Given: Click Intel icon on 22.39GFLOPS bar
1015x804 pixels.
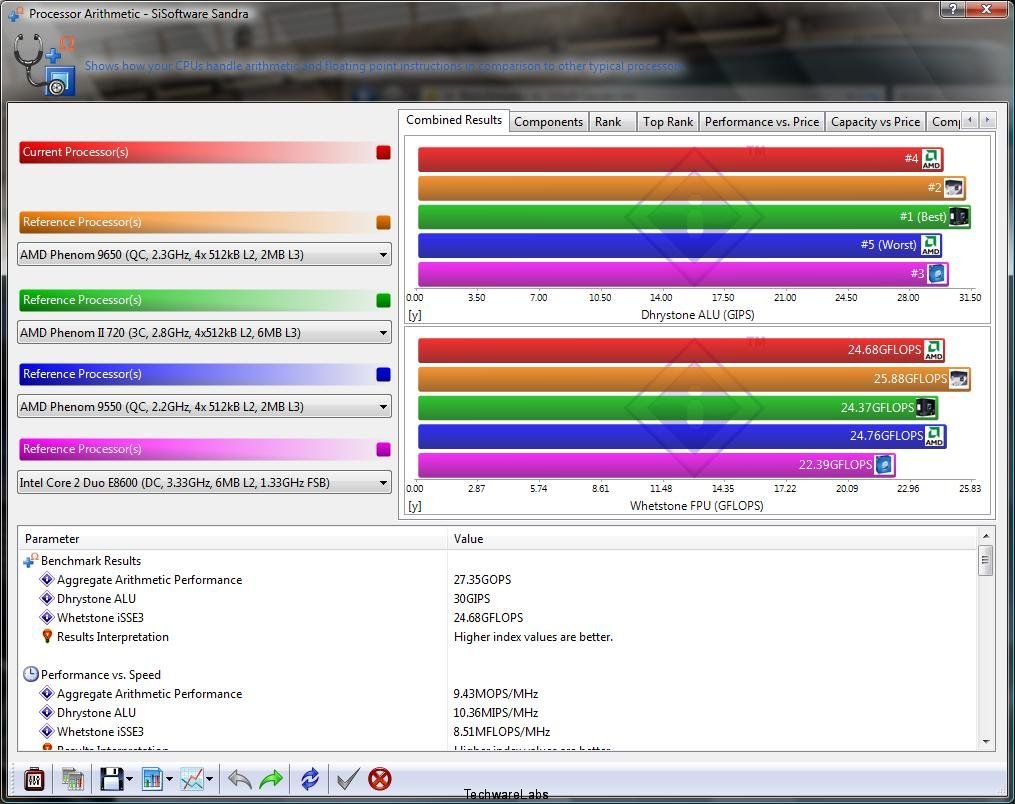Looking at the screenshot, I should pos(884,464).
